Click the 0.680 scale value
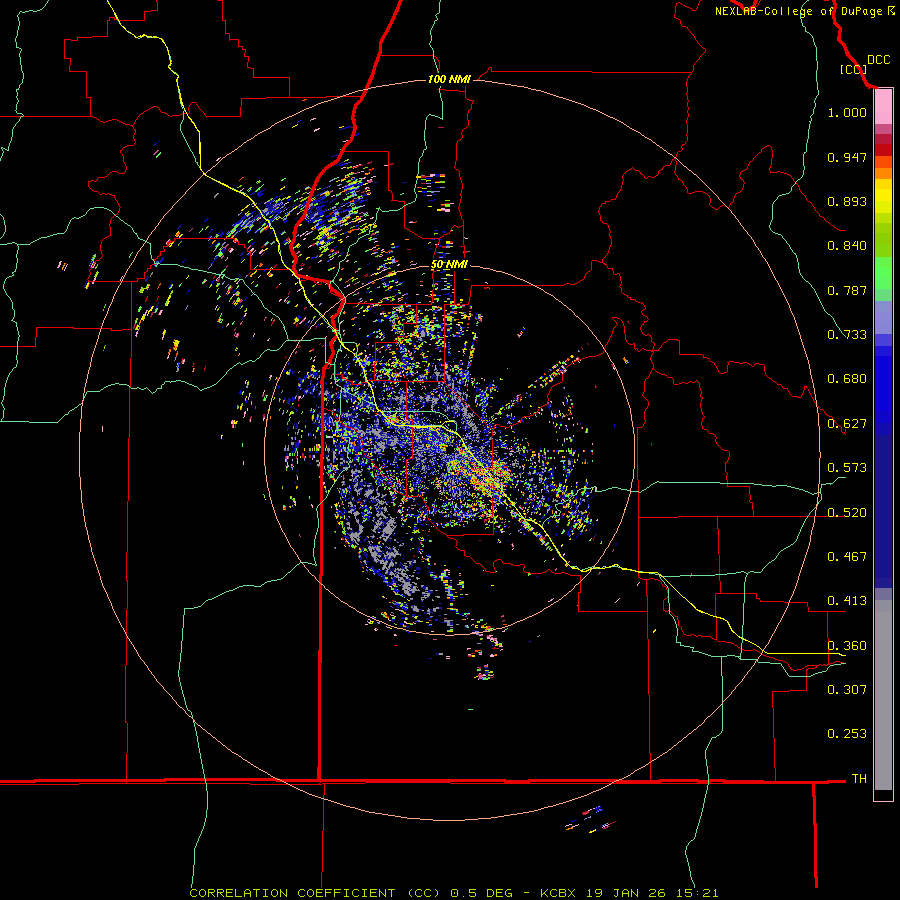The height and width of the screenshot is (900, 900). click(847, 379)
